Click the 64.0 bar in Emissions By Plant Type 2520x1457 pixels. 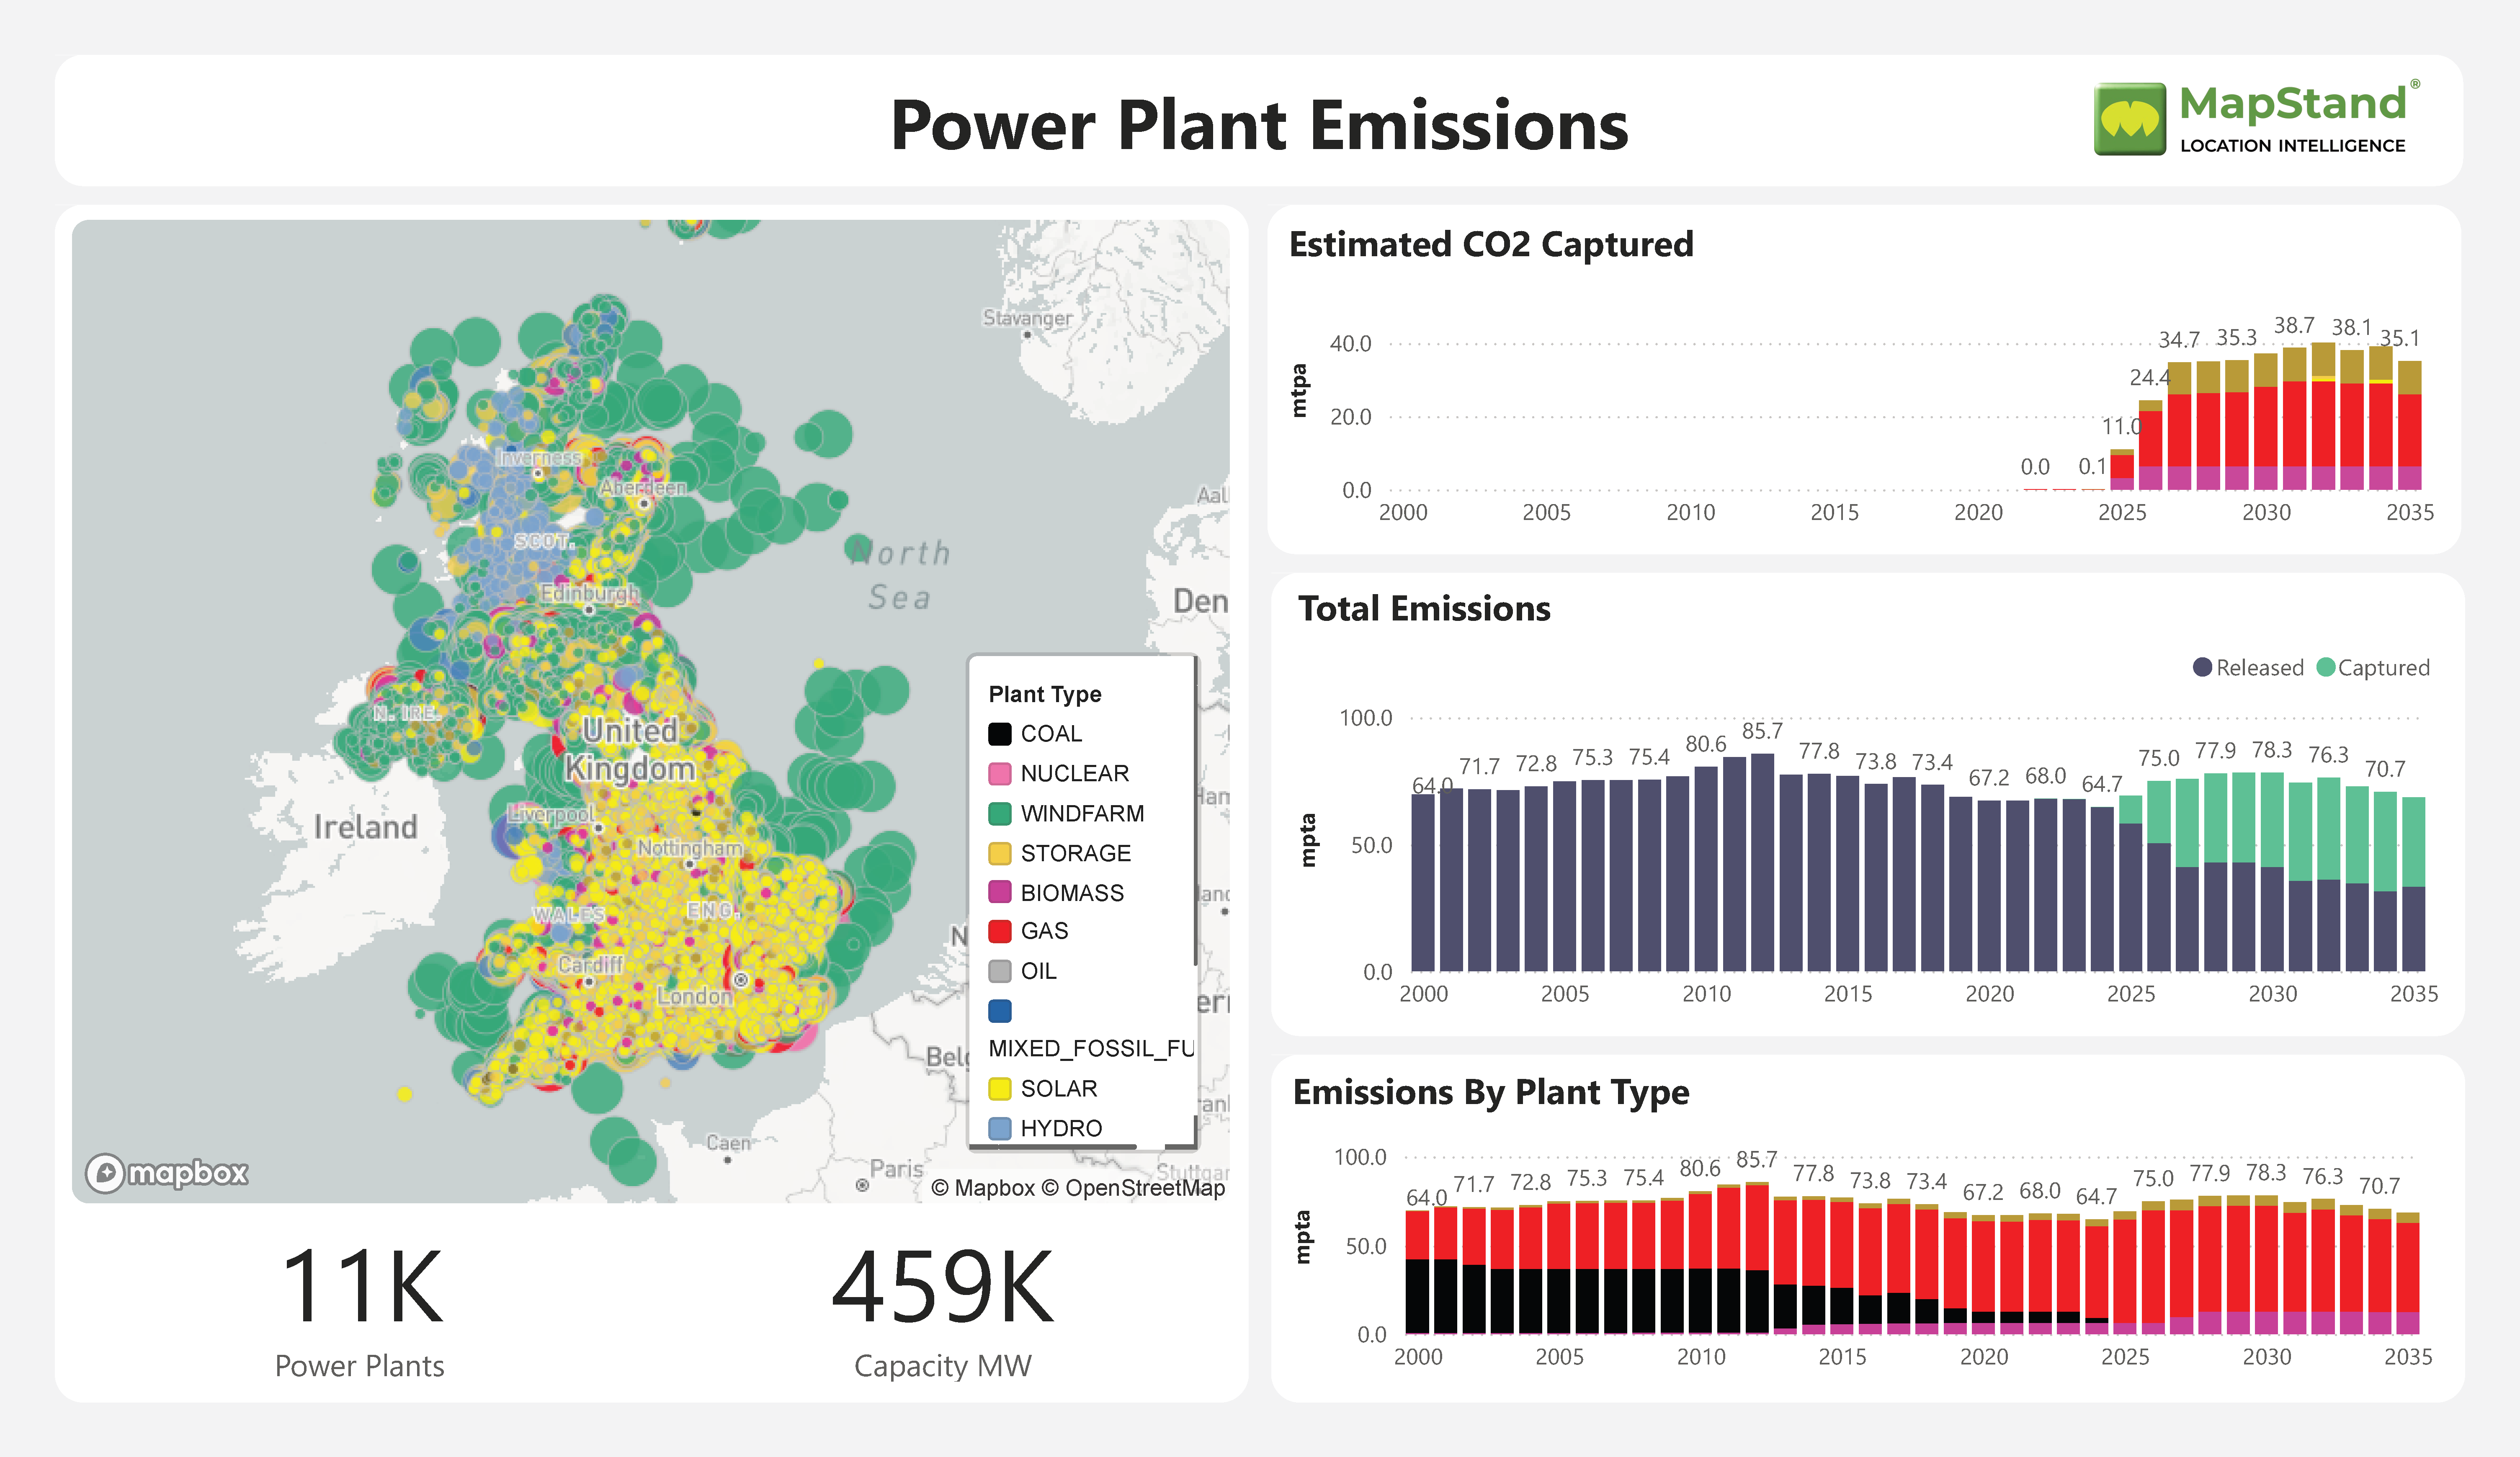pyautogui.click(x=1417, y=1272)
